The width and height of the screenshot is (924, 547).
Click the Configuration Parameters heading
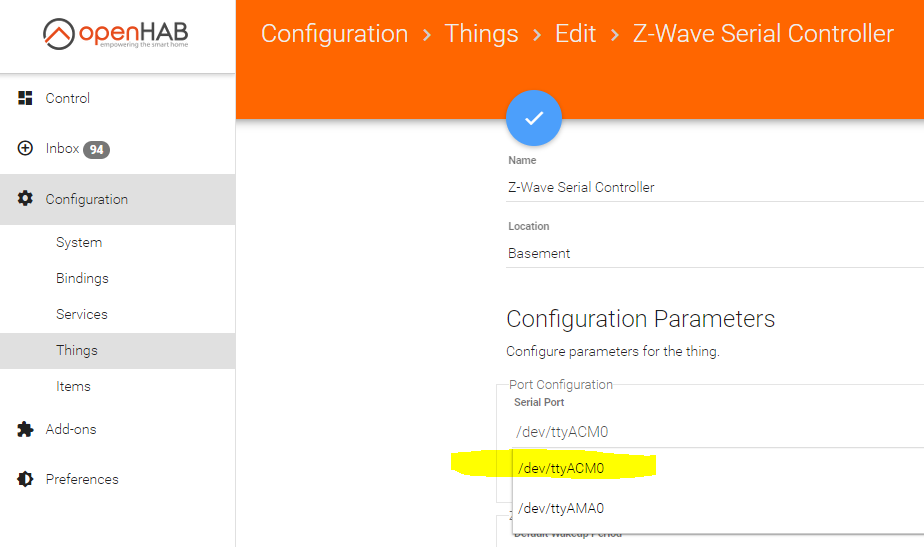coord(641,319)
